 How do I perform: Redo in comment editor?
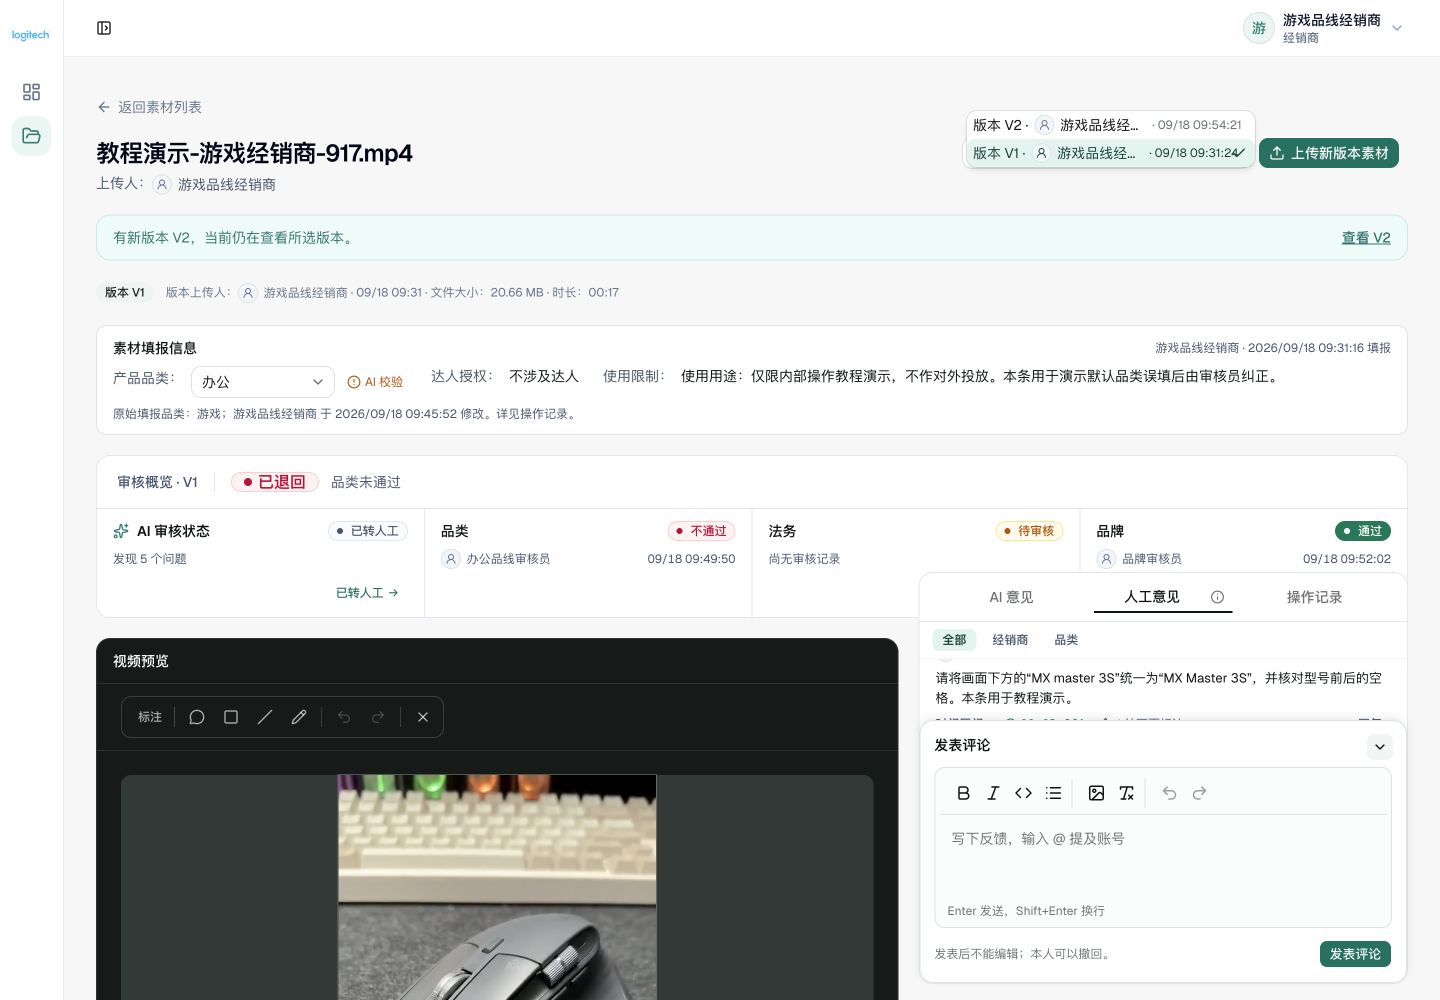pyautogui.click(x=1199, y=793)
